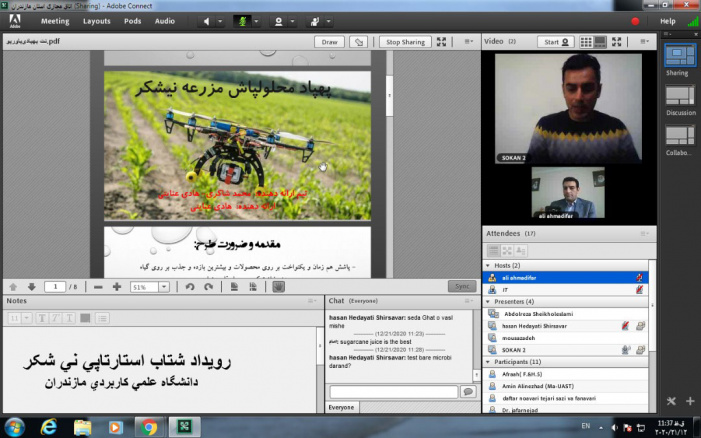Open the Meeting menu
The image size is (701, 438).
[55, 20]
